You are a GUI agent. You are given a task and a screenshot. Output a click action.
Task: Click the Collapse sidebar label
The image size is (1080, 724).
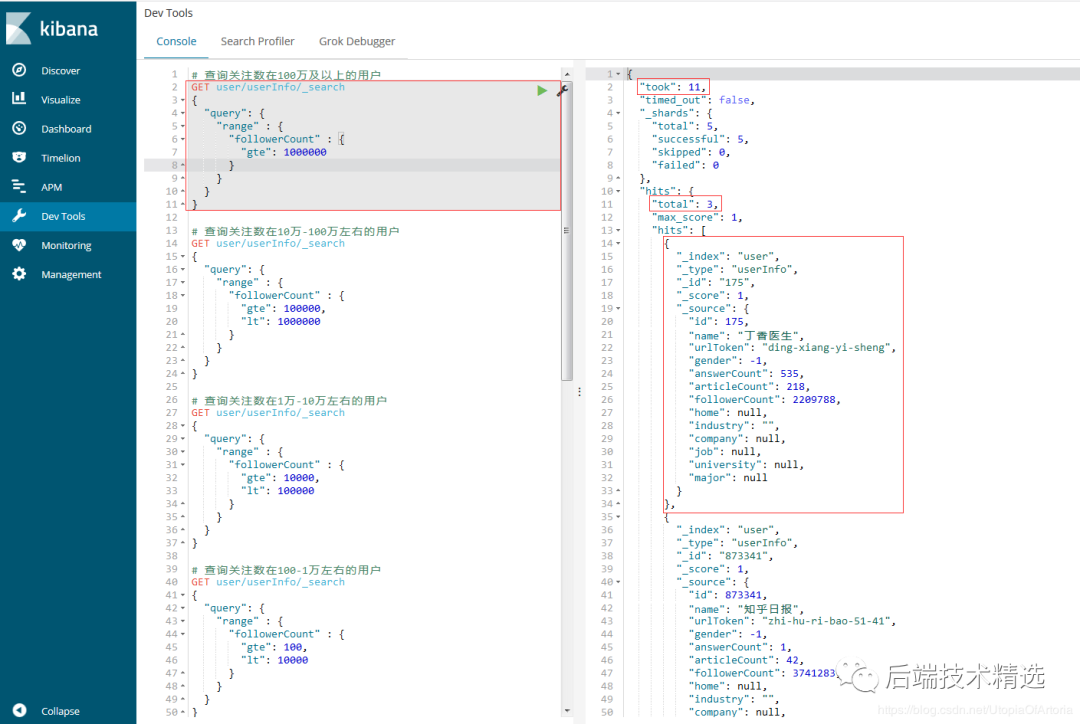tap(60, 711)
